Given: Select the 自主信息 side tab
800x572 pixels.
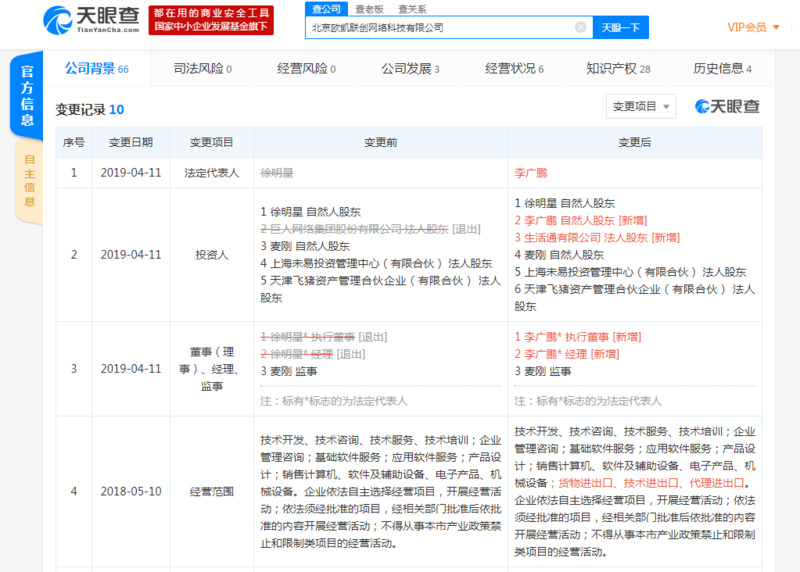Looking at the screenshot, I should click(x=29, y=181).
